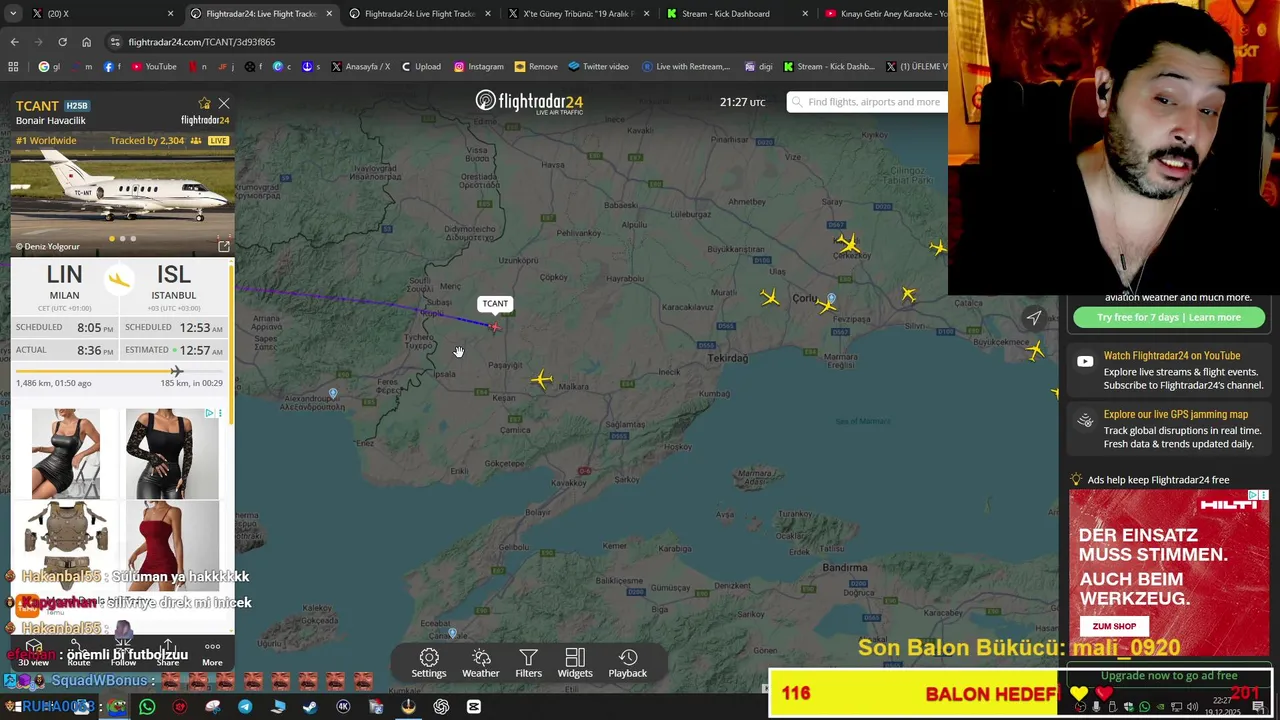Open ad choices icon on left ad
Viewport: 1280px width, 720px height.
pos(209,413)
